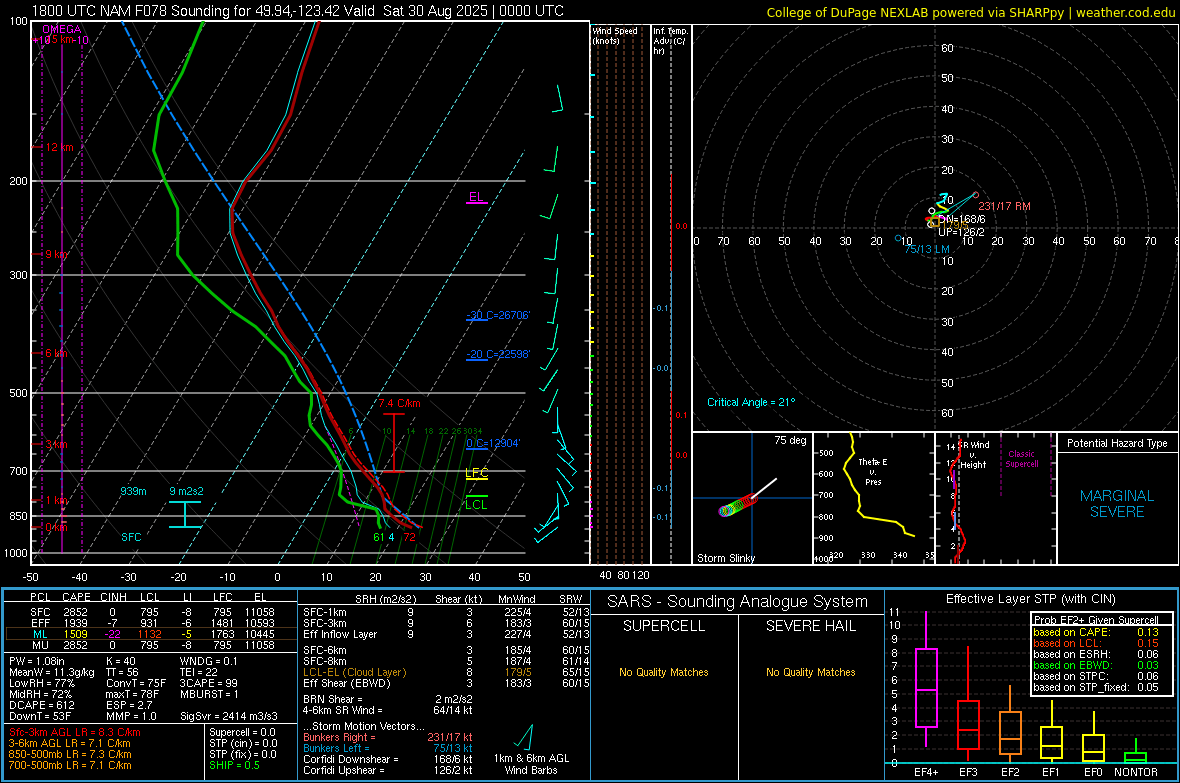Screen dimensions: 1180x783
Task: Click the 'Effective Layer STP (with CIN)' title
Action: pyautogui.click(x=1030, y=599)
